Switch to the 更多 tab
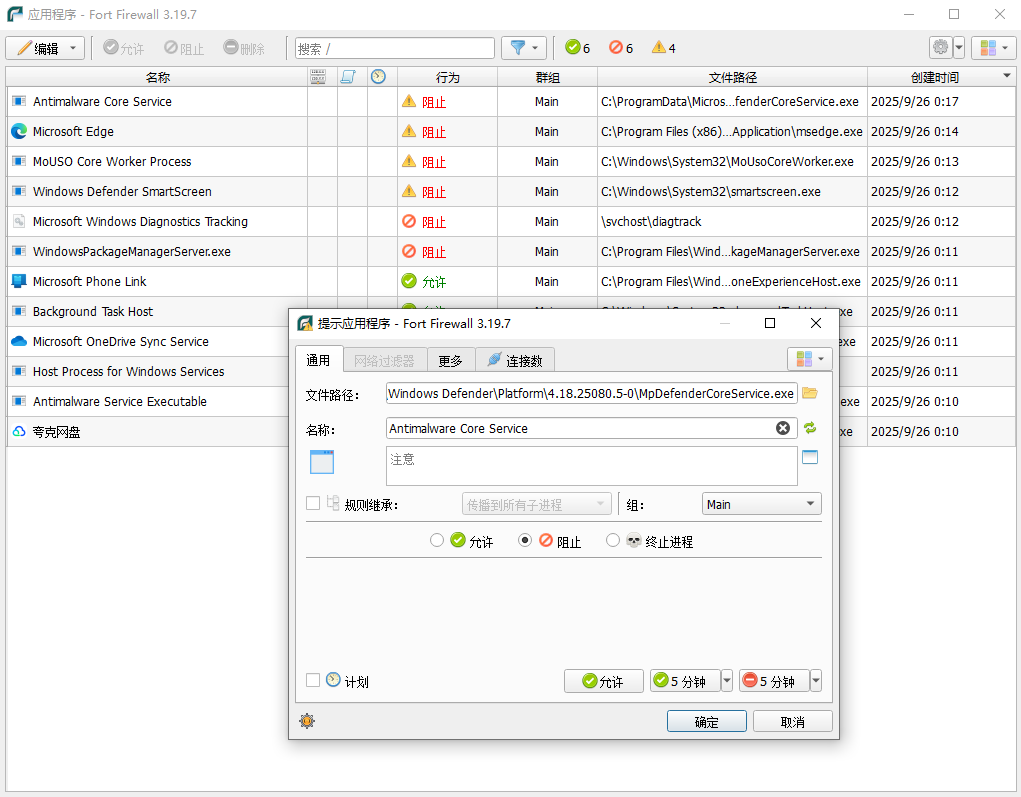 450,361
